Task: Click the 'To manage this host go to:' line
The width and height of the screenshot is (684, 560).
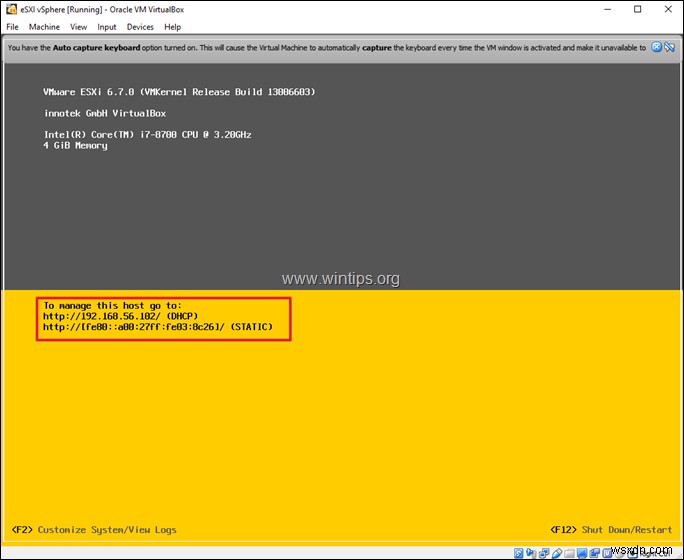Action: point(112,305)
